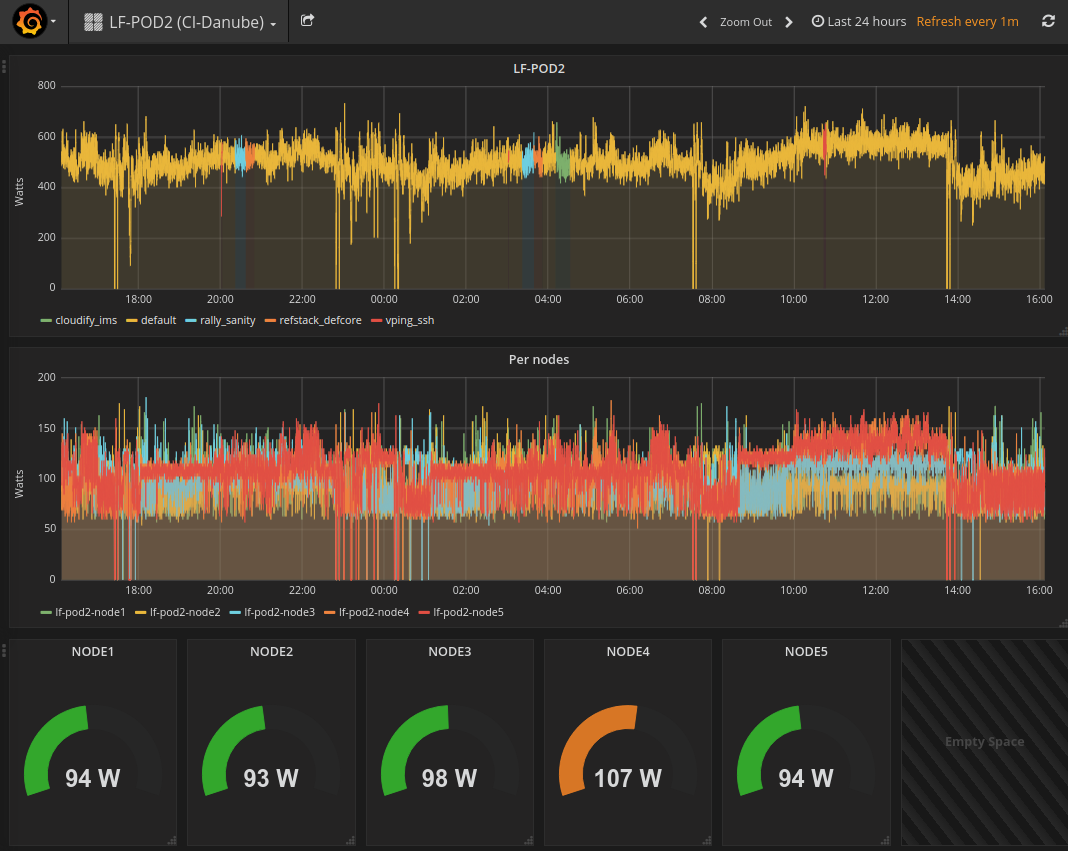The height and width of the screenshot is (851, 1068).
Task: Click the Empty Space placeholder panel
Action: (x=984, y=742)
